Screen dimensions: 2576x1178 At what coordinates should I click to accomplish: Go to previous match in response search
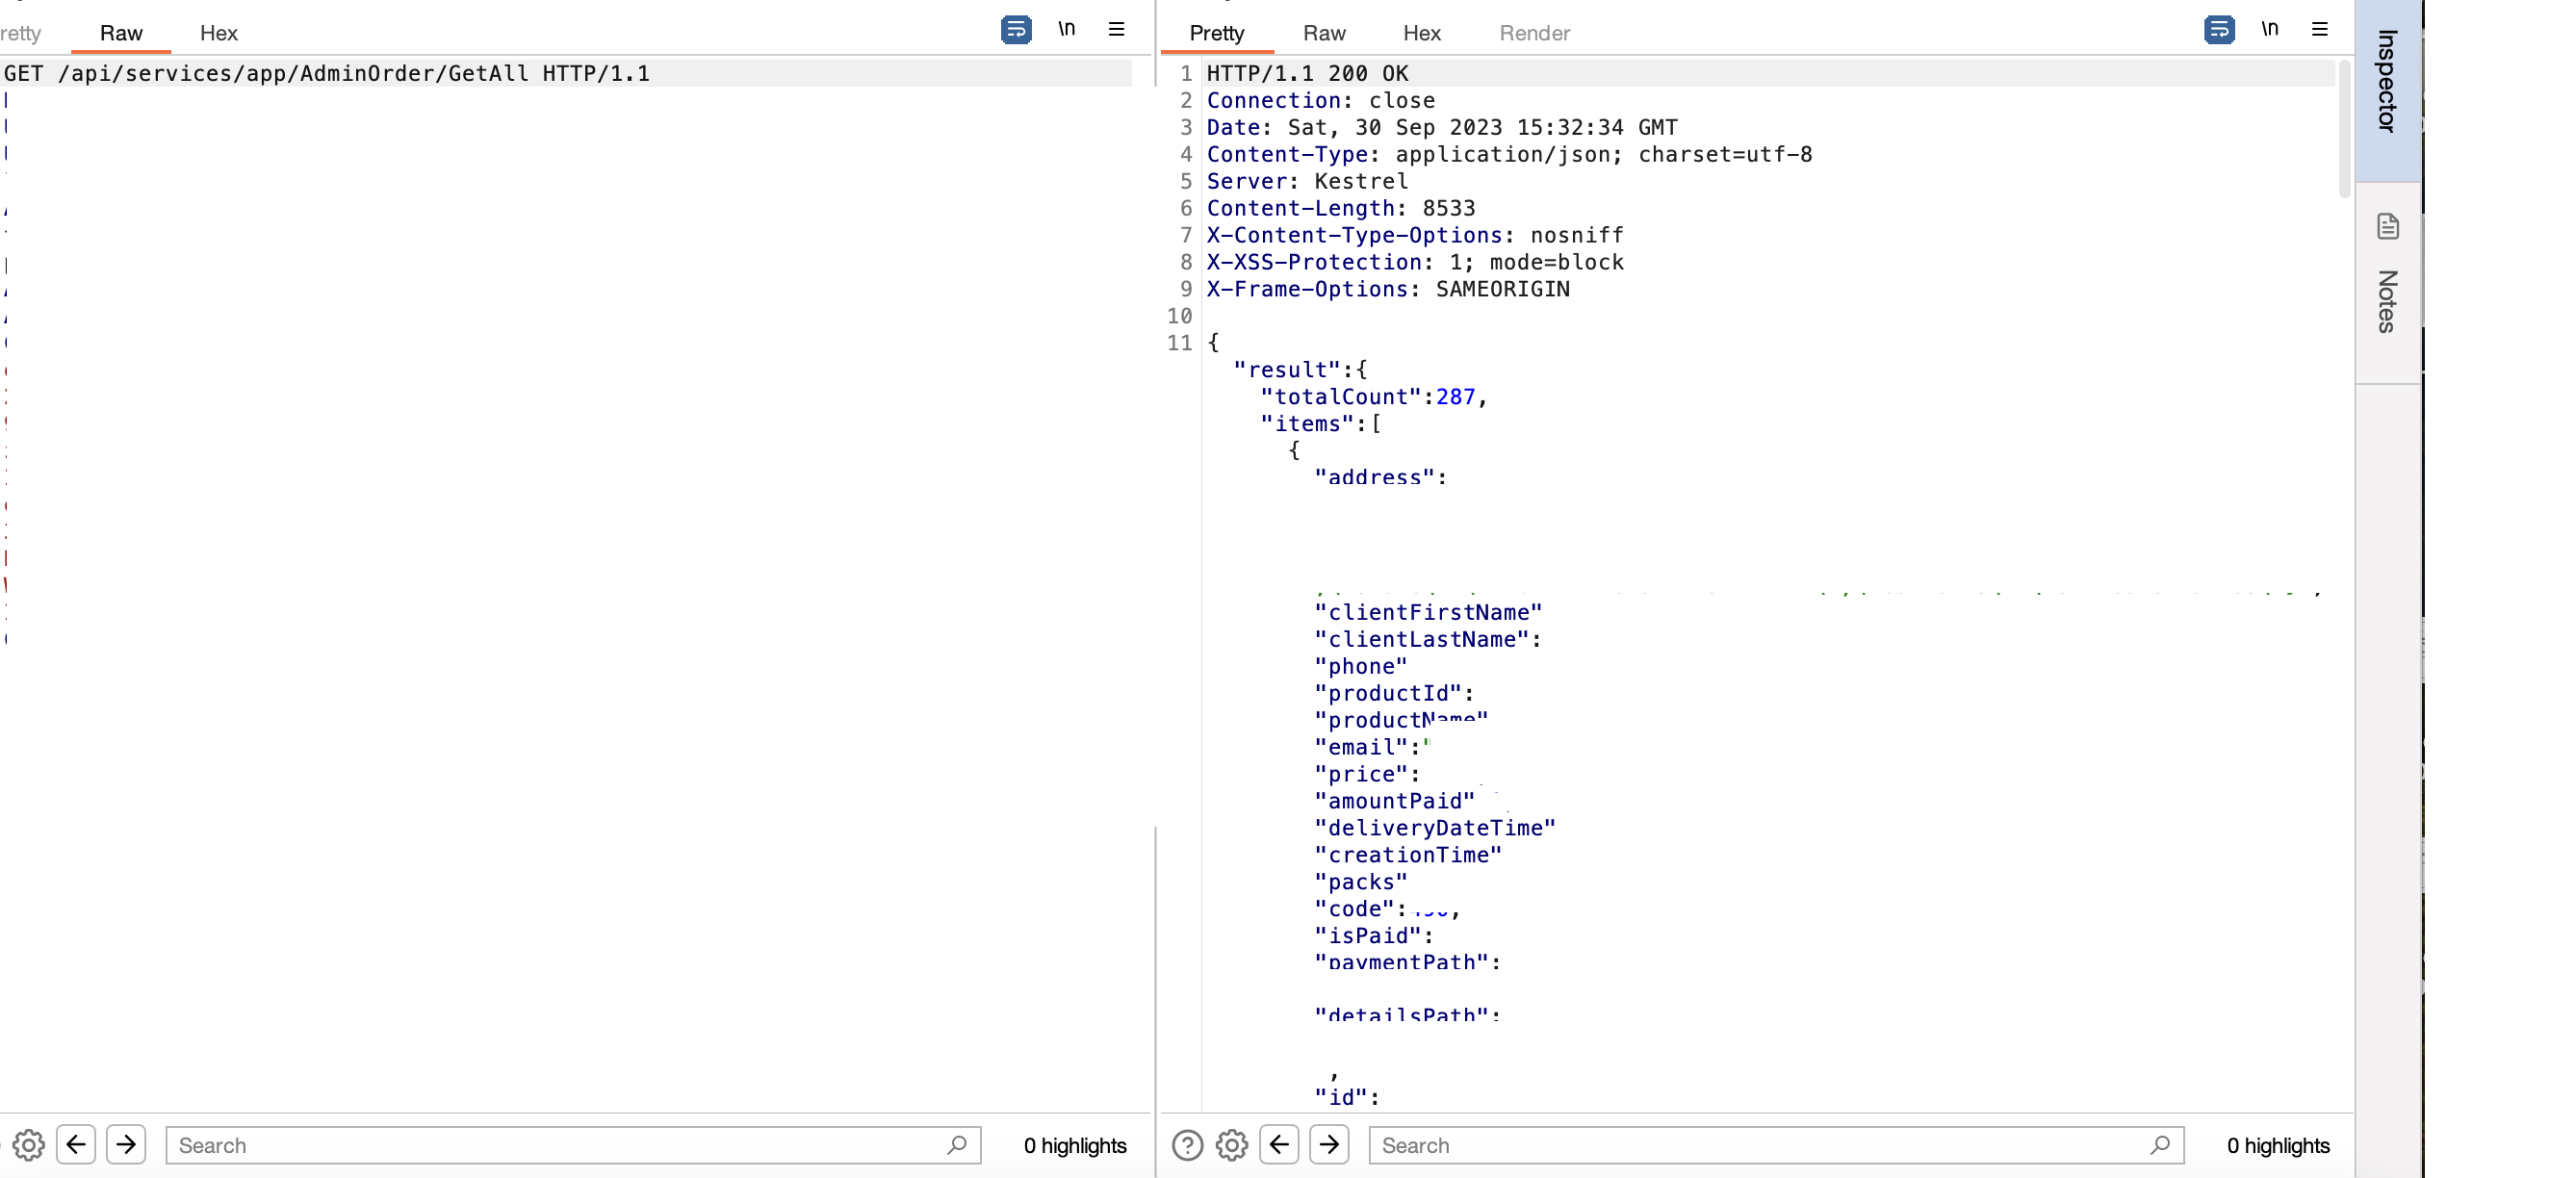(x=1279, y=1144)
